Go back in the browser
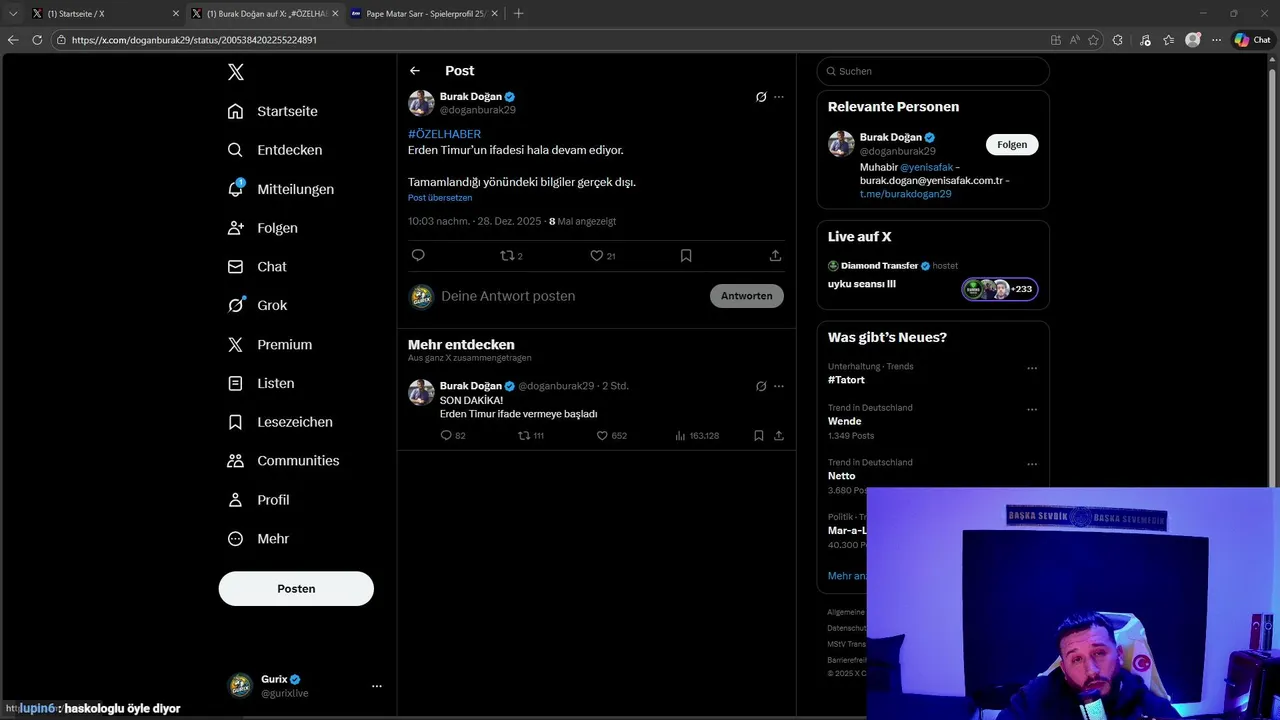The height and width of the screenshot is (720, 1280). pos(13,40)
